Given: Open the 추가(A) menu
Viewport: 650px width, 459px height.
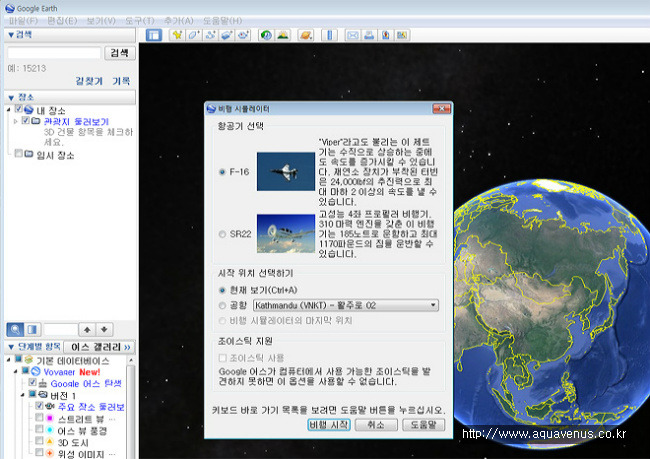Looking at the screenshot, I should pyautogui.click(x=179, y=21).
